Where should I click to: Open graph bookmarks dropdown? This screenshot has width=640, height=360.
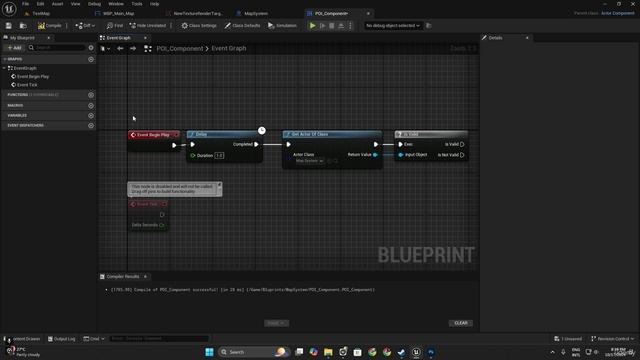tap(105, 49)
